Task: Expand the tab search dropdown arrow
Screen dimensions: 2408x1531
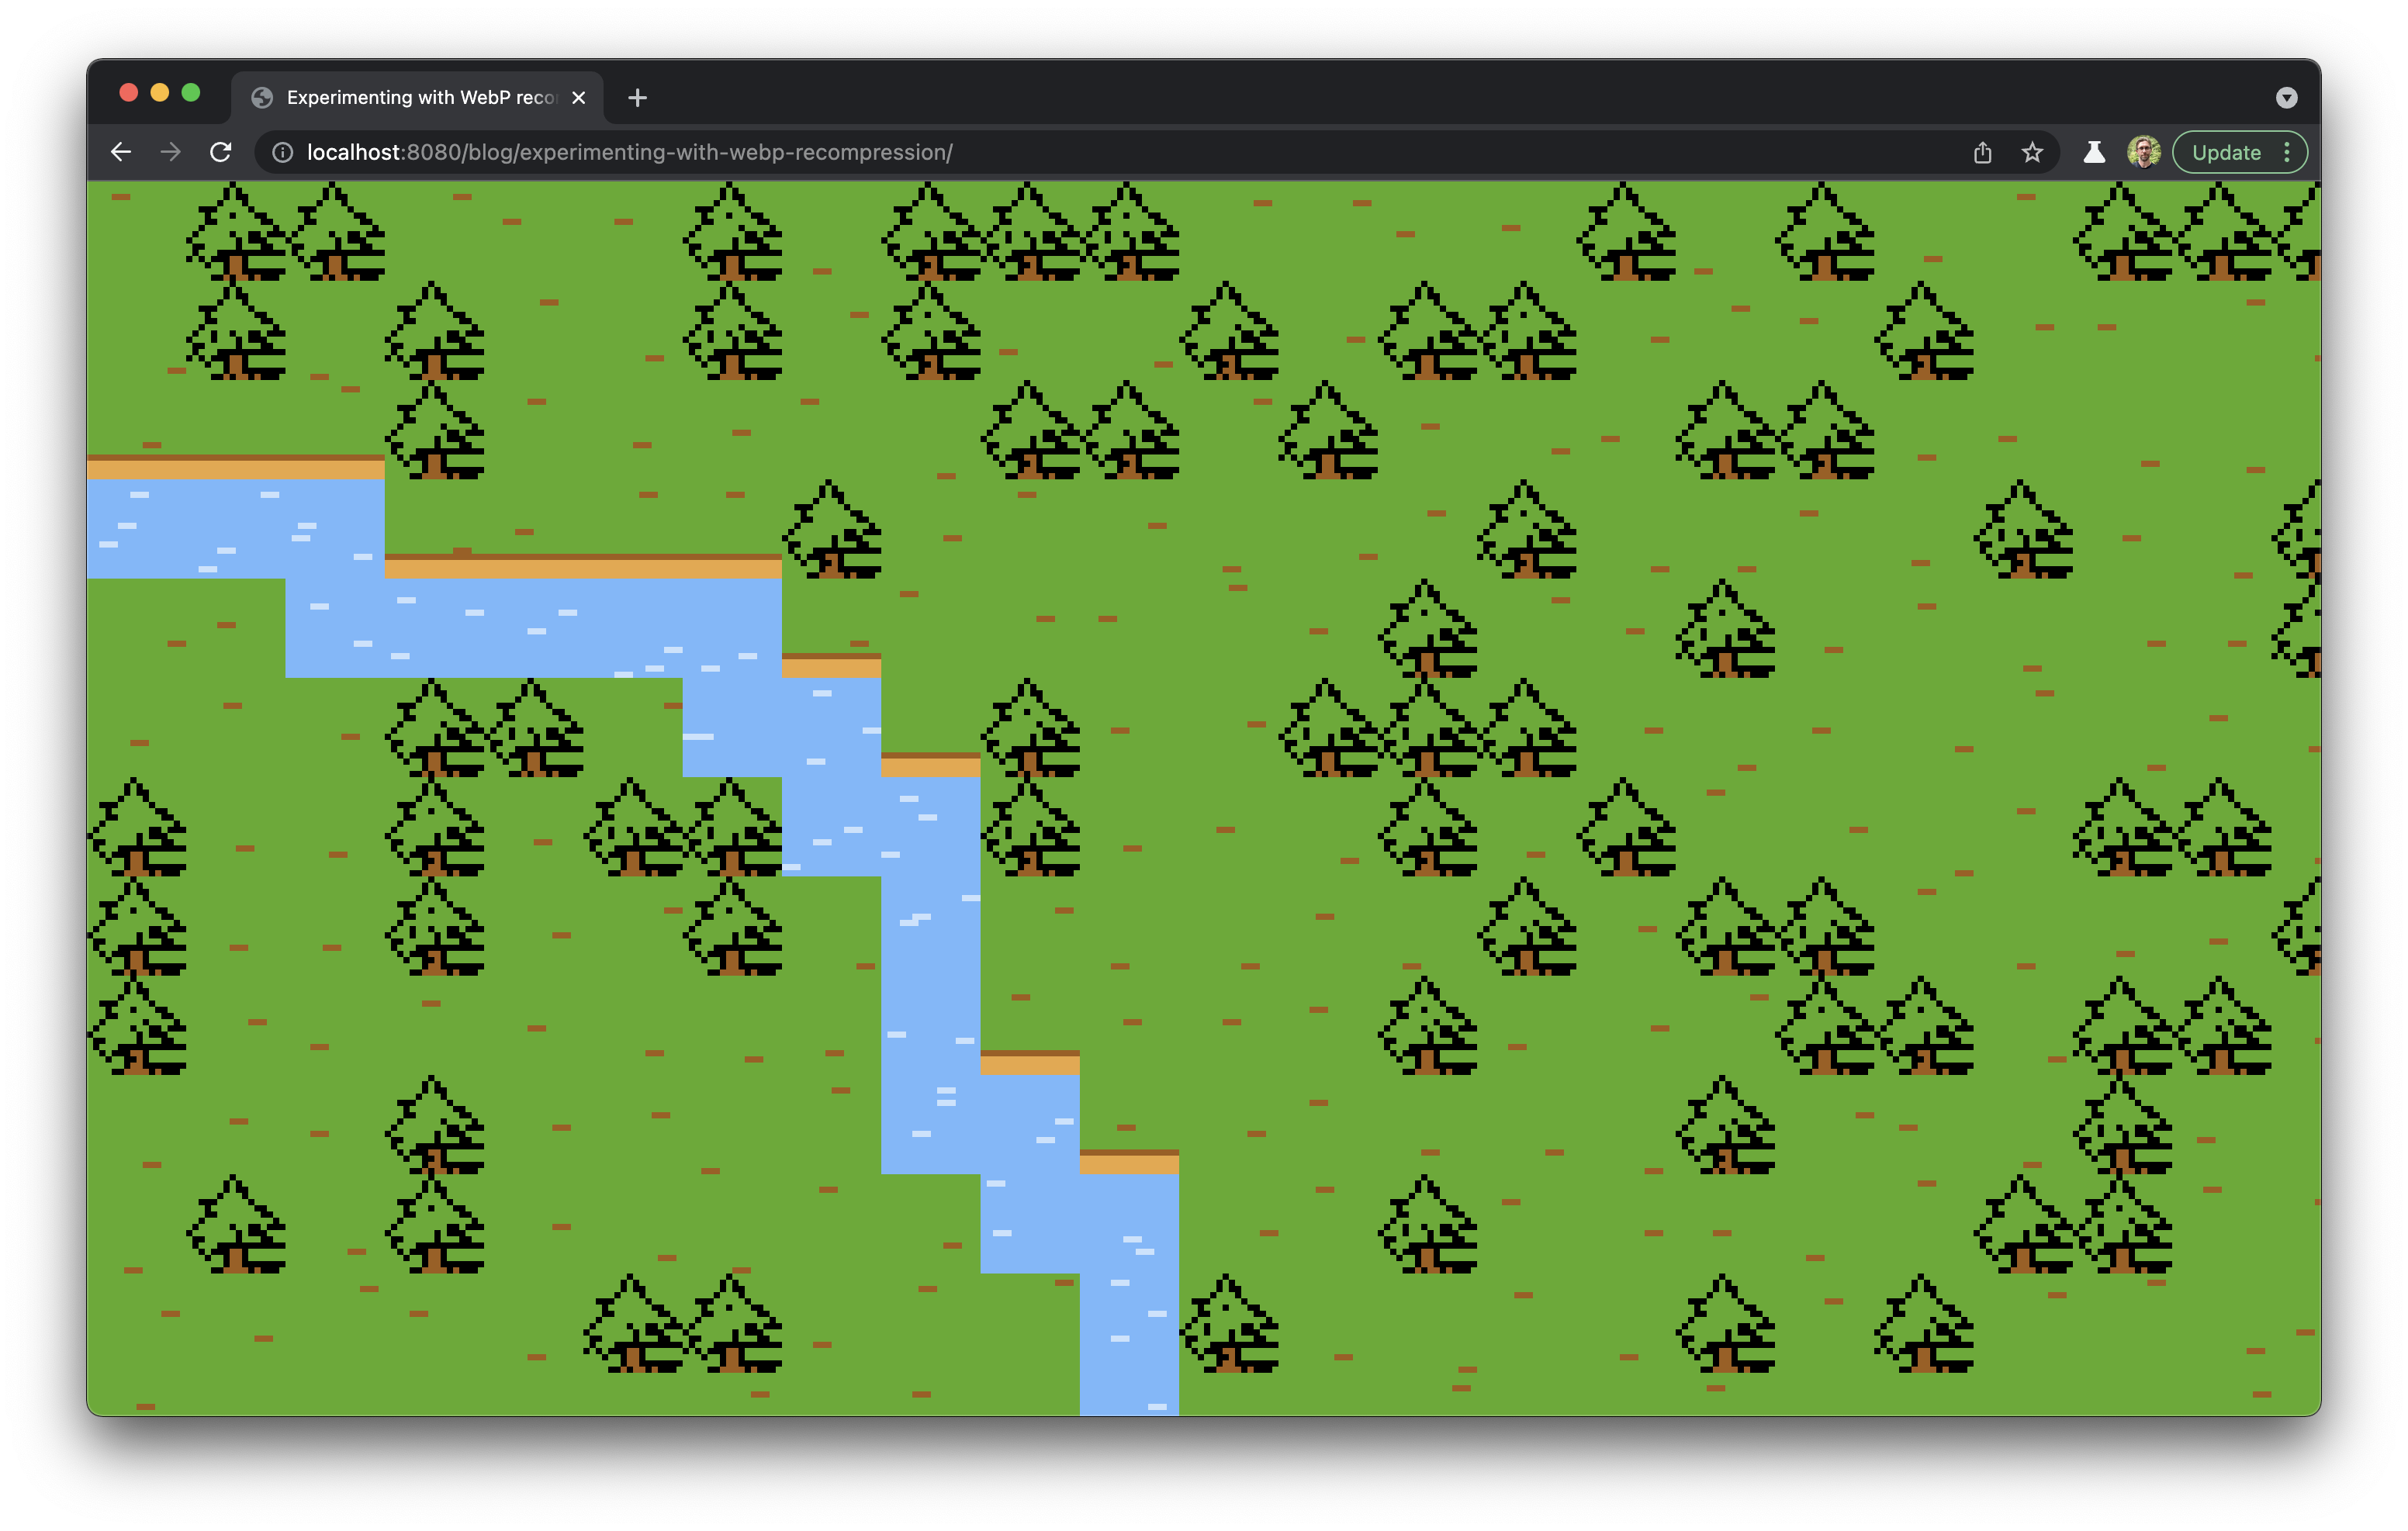Action: tap(2286, 97)
